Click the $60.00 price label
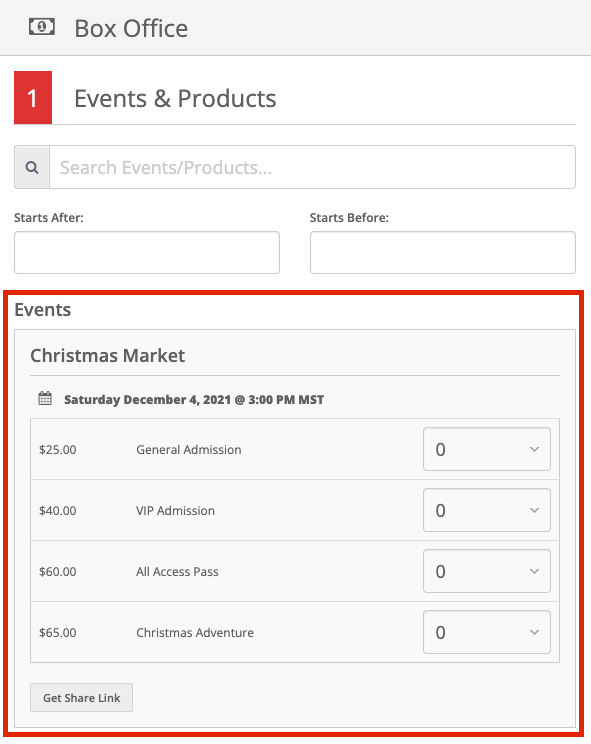The image size is (591, 744). pyautogui.click(x=58, y=572)
